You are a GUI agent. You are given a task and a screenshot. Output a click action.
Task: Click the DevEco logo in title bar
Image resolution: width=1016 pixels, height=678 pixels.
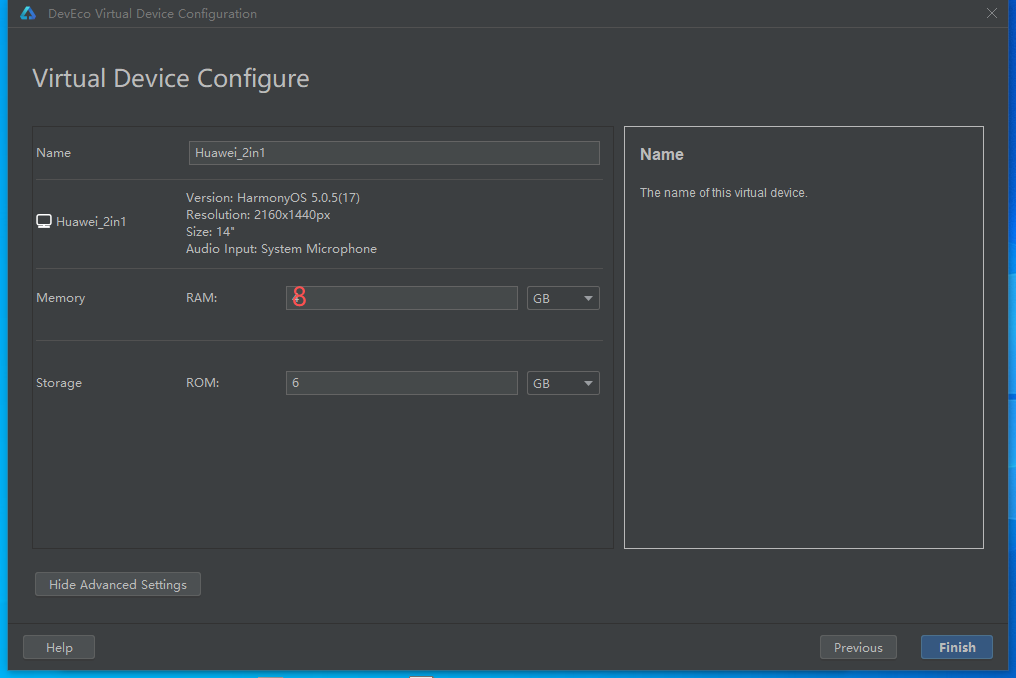click(x=28, y=14)
